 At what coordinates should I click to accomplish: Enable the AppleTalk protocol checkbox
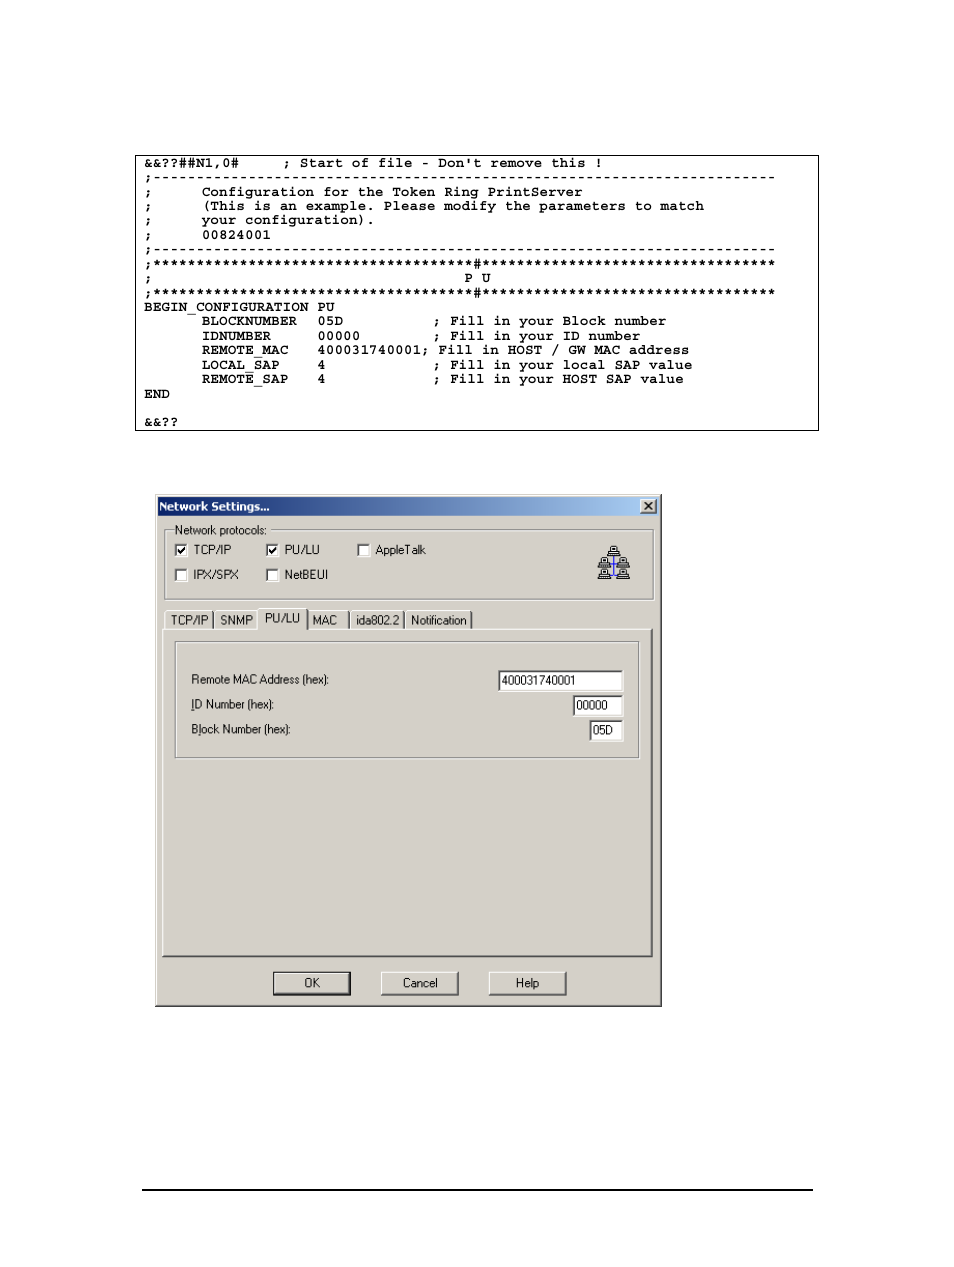(363, 550)
